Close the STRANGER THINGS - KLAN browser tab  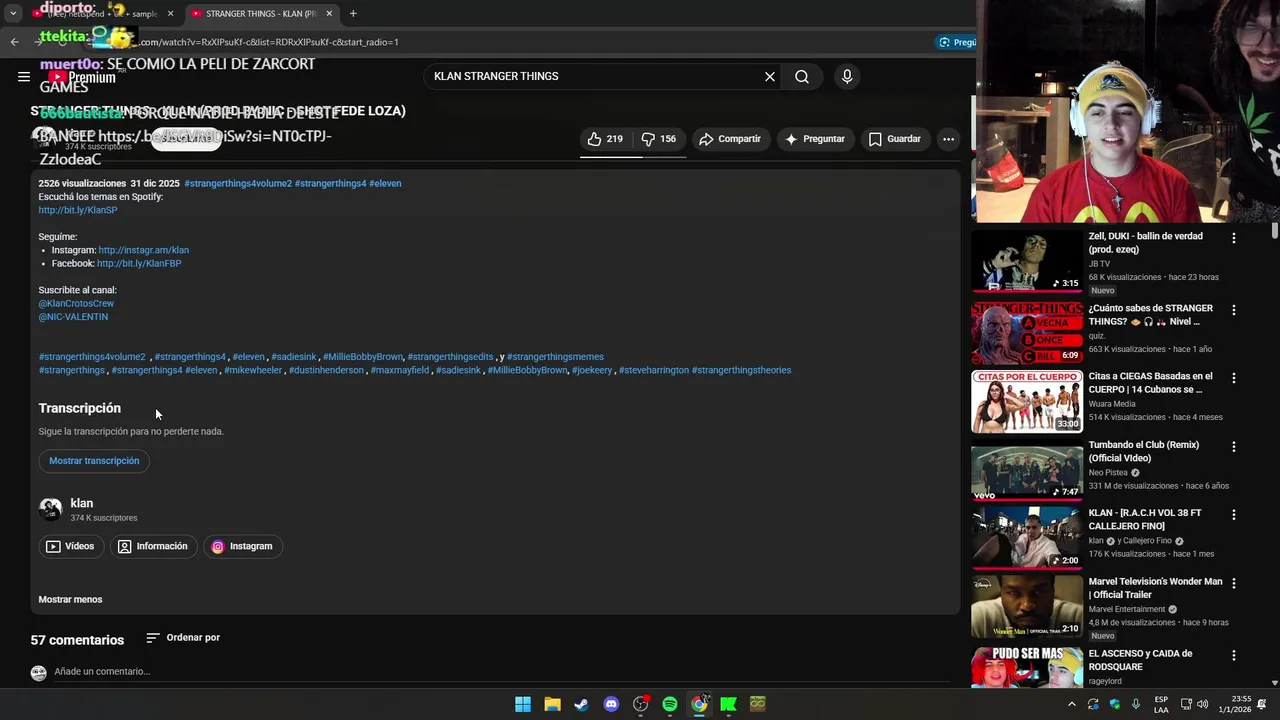tap(329, 14)
